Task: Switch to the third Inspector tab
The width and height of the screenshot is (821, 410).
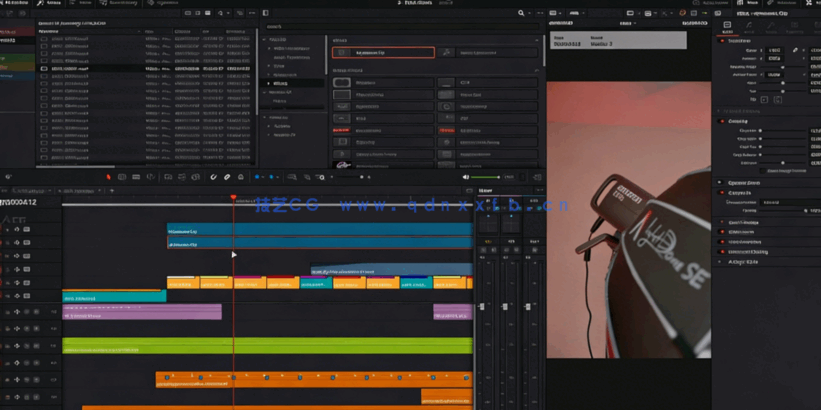Action: pos(771,26)
